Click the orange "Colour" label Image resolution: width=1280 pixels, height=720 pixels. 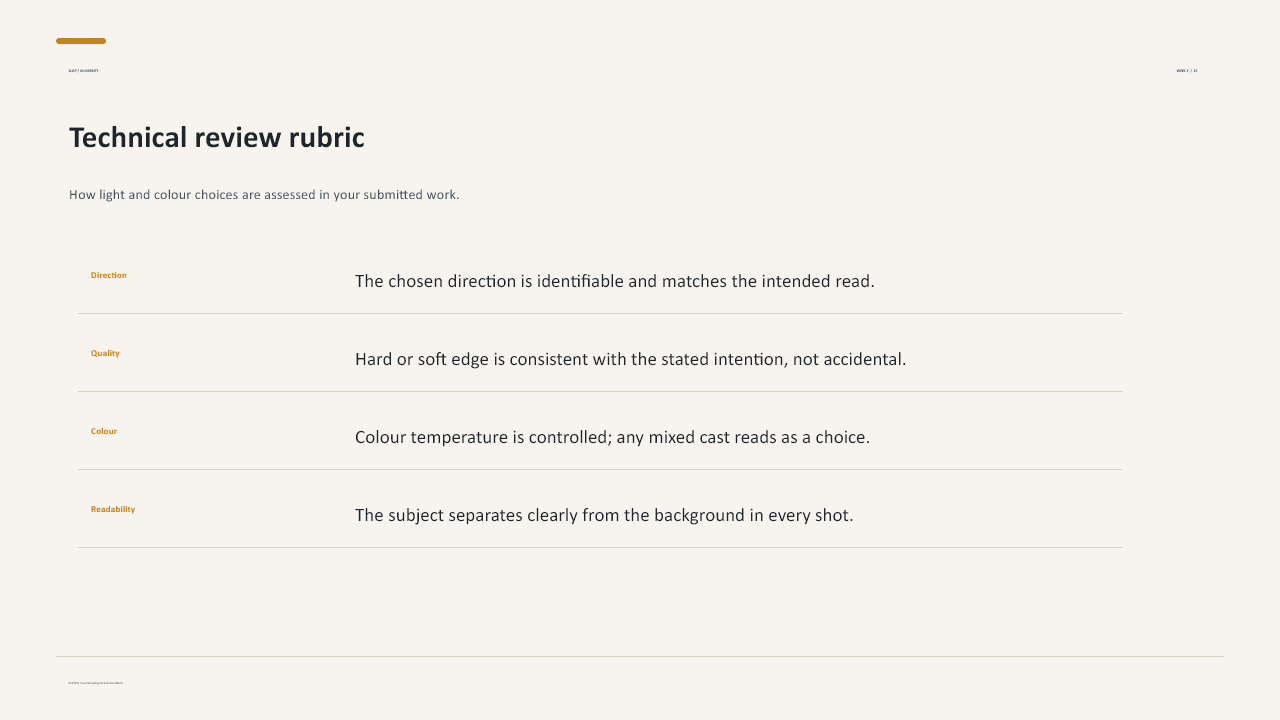104,431
